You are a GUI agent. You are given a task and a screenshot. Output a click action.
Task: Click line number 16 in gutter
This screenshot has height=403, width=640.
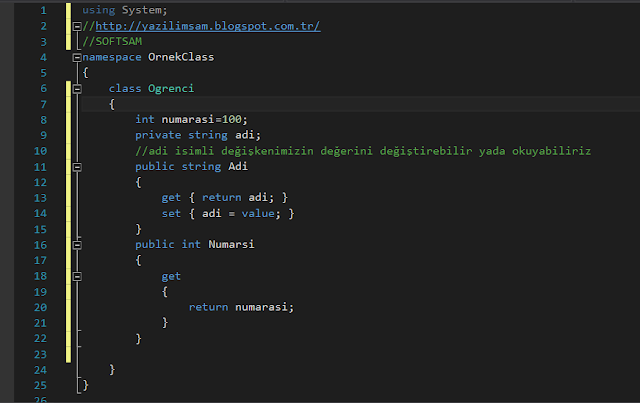pos(40,245)
